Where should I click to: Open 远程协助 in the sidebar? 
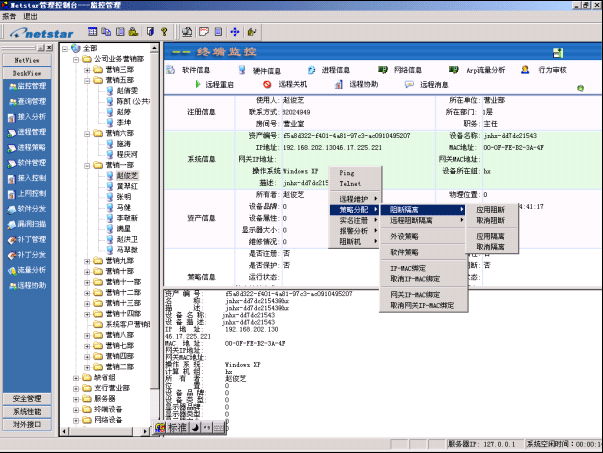coord(27,285)
